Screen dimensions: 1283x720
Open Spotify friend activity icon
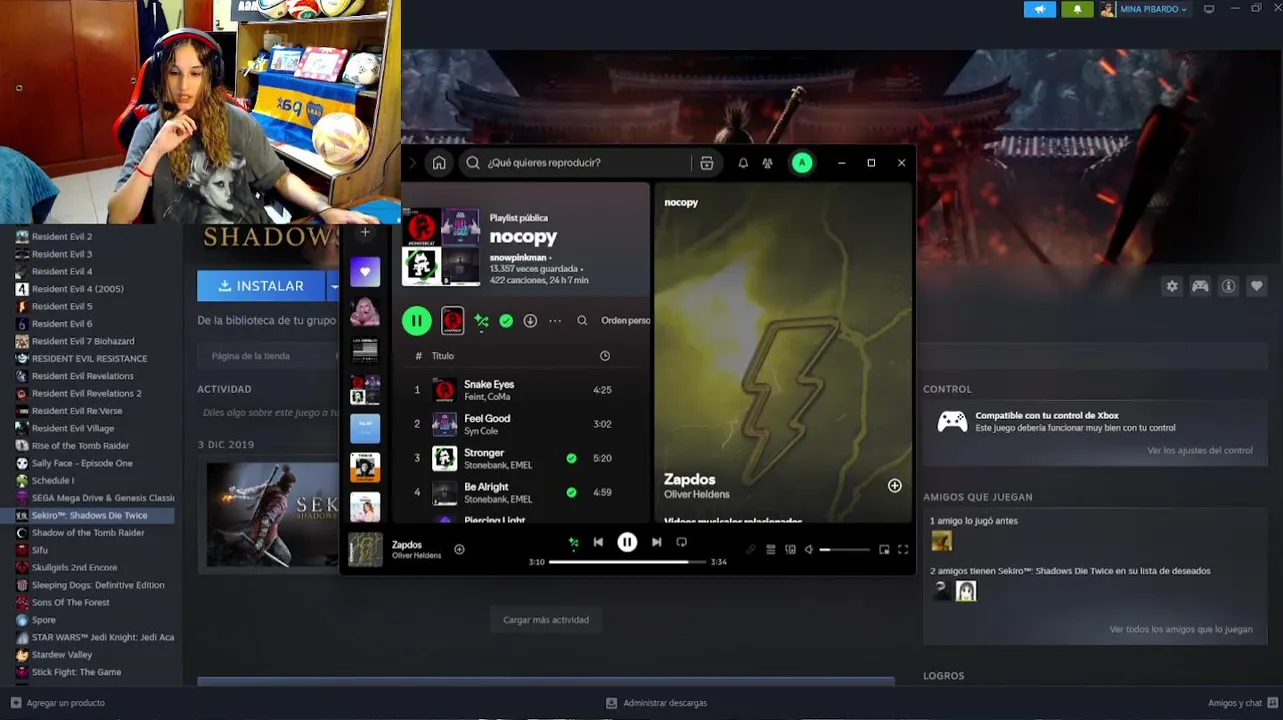[768, 163]
